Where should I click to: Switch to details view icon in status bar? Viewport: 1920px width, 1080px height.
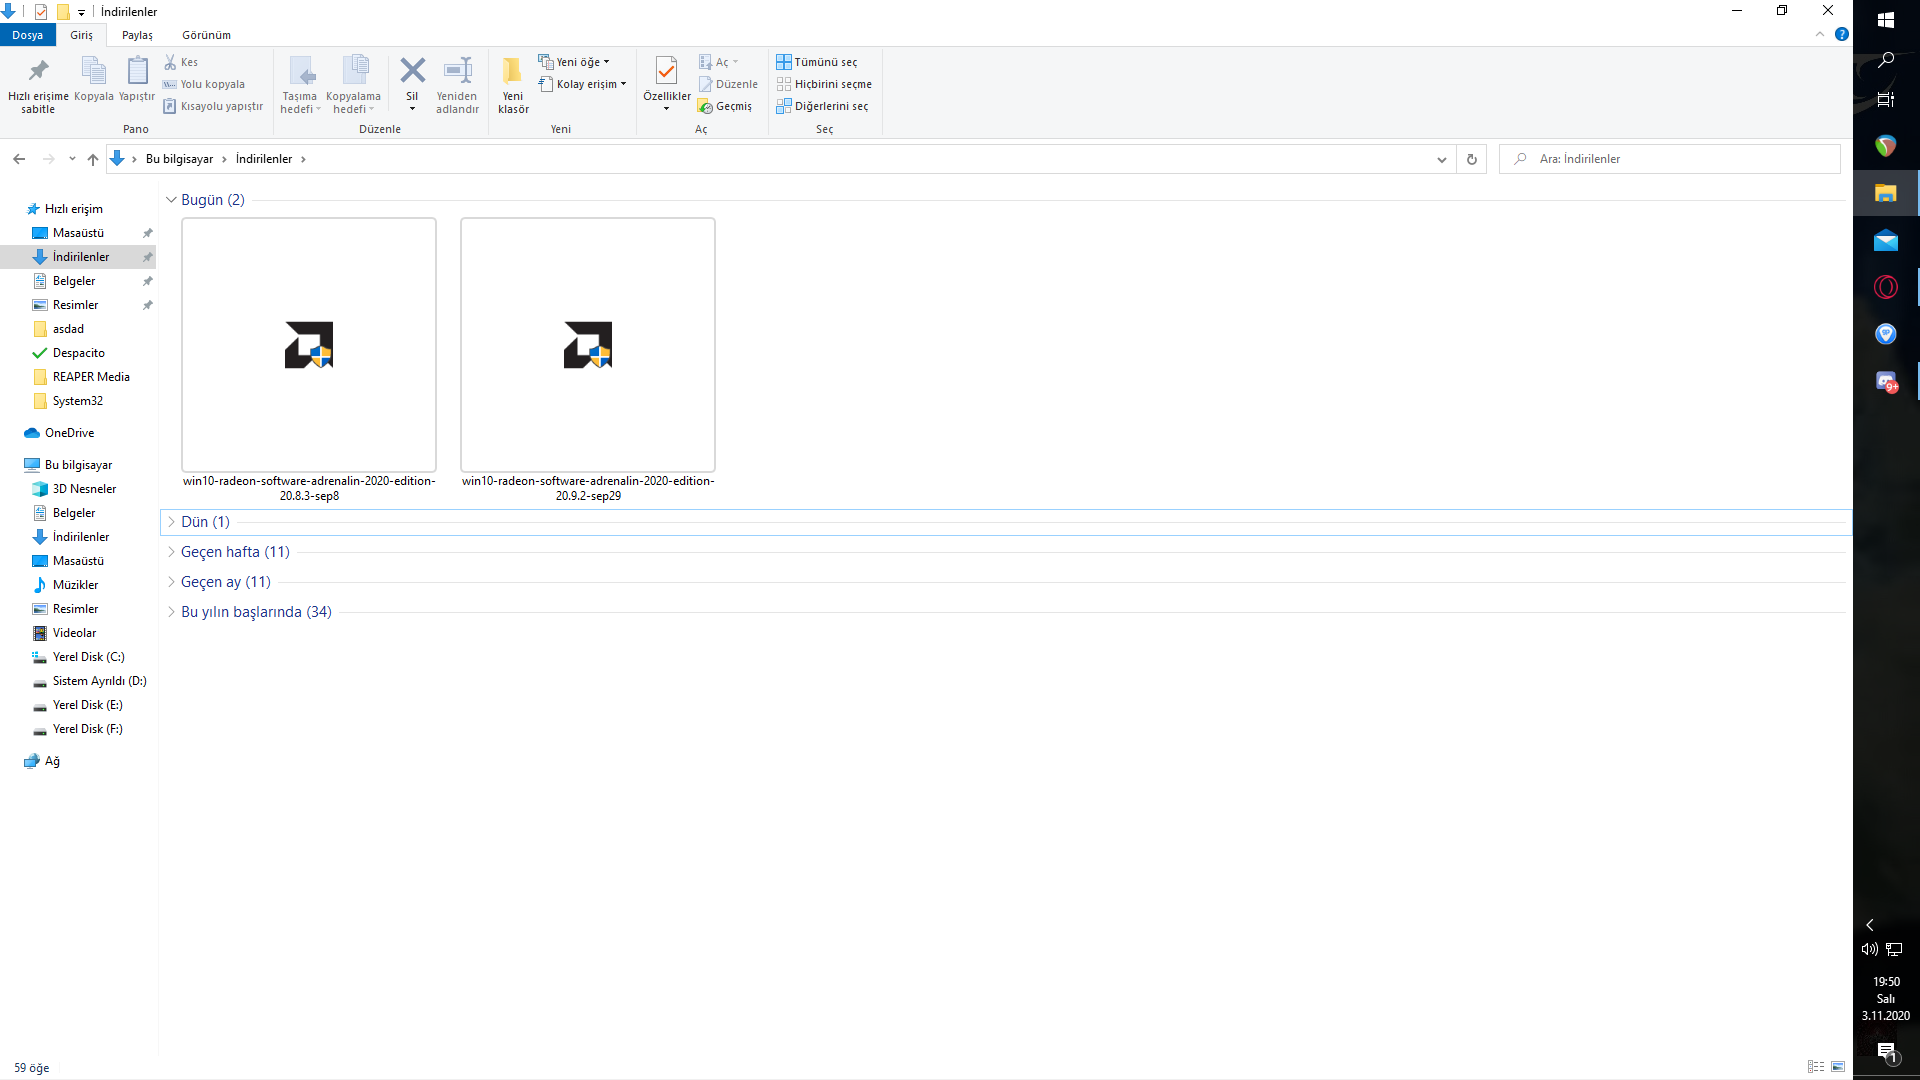pyautogui.click(x=1816, y=1067)
